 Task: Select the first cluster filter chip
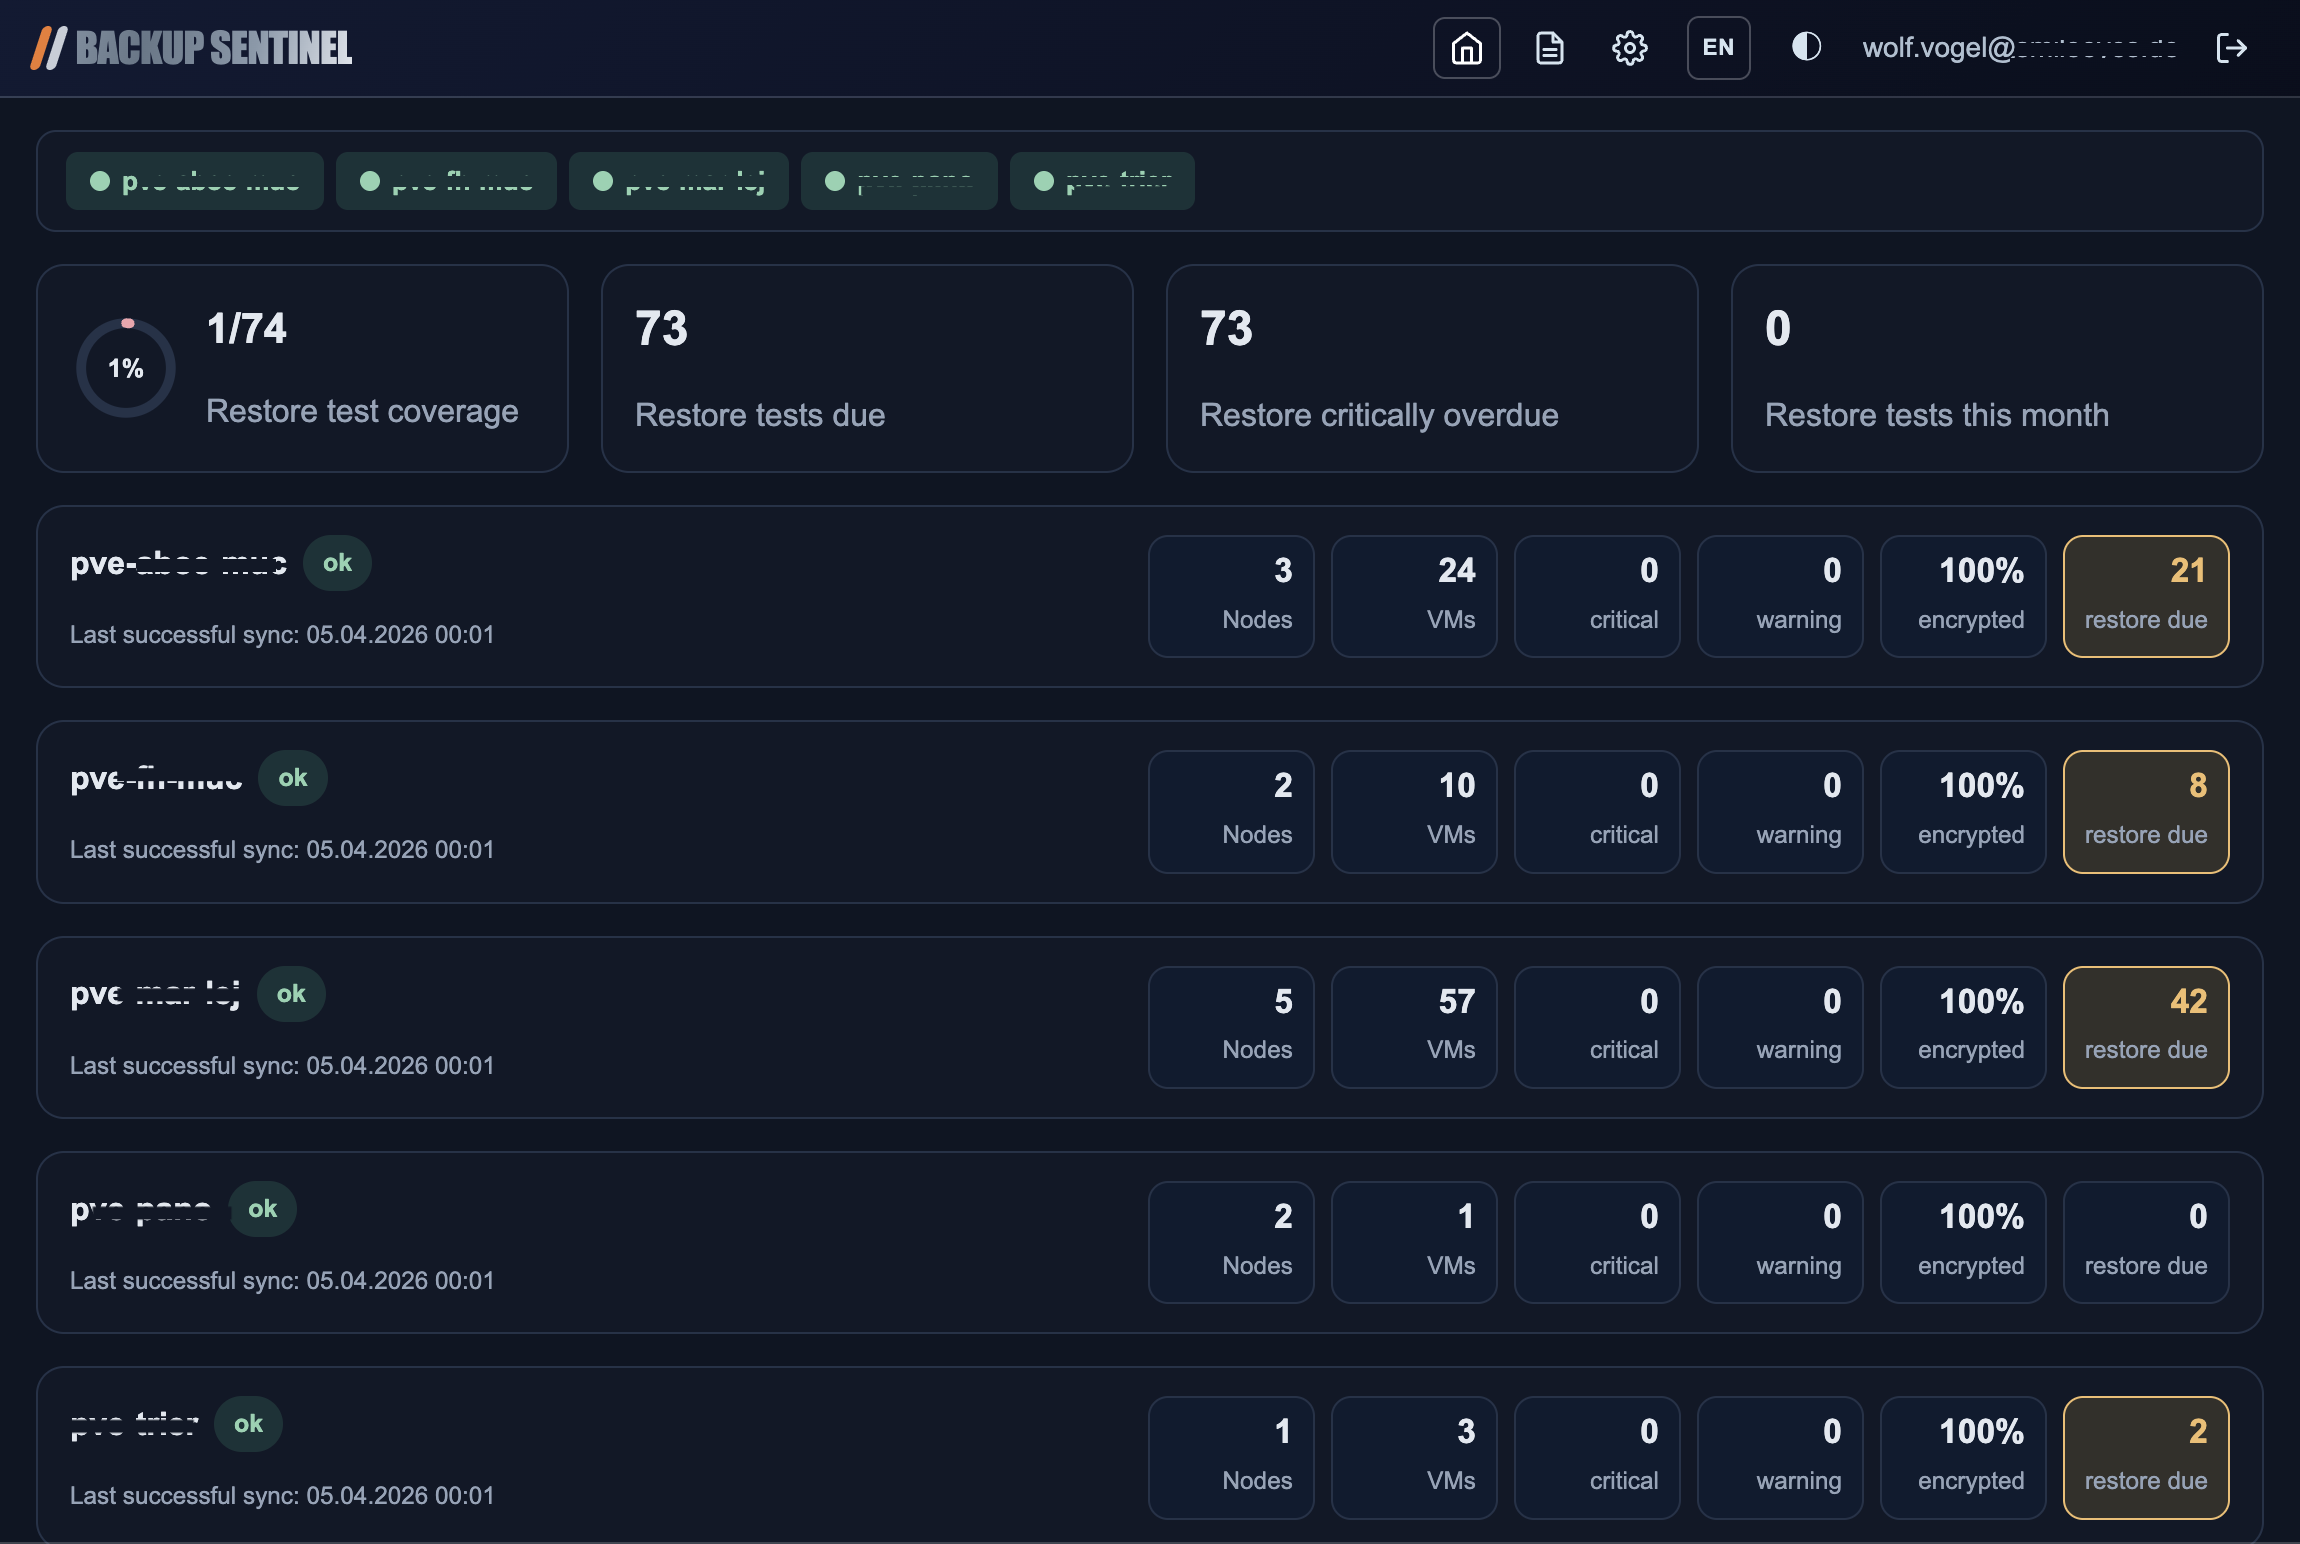pos(195,181)
